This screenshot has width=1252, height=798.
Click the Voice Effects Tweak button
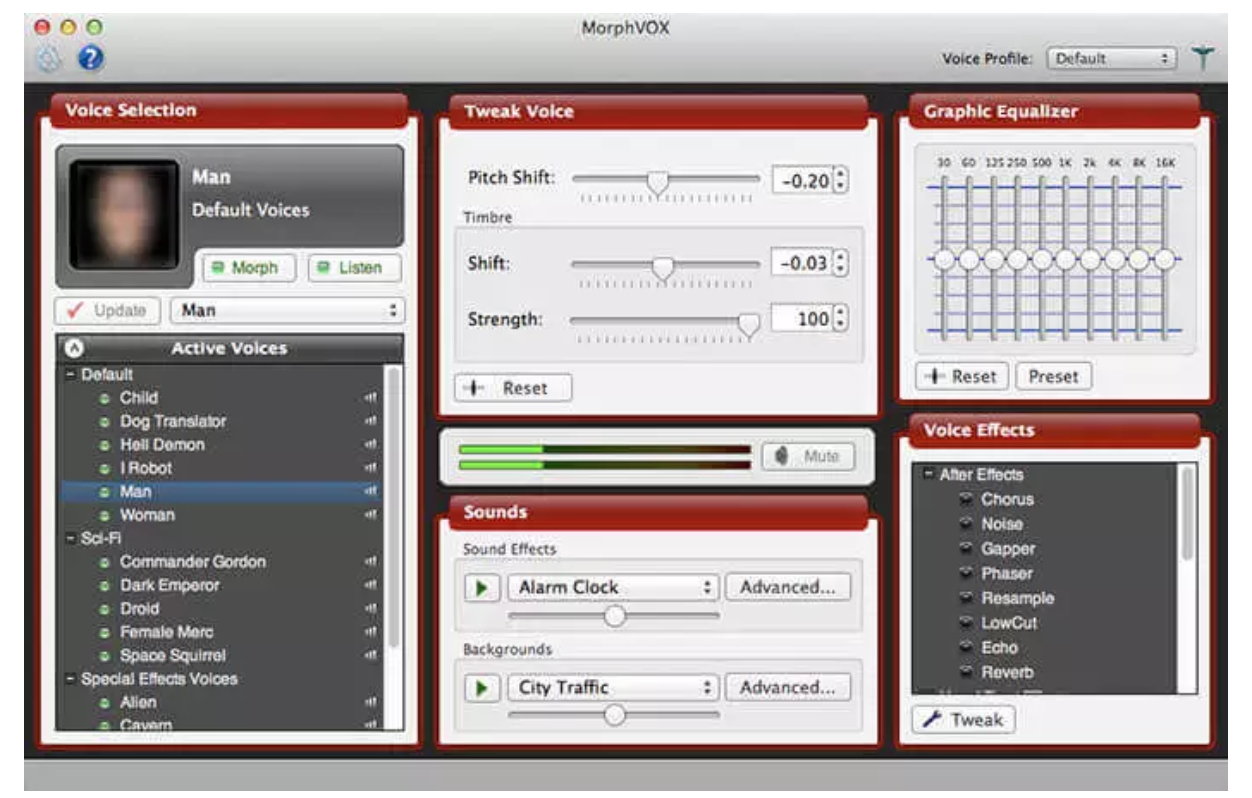pos(964,720)
